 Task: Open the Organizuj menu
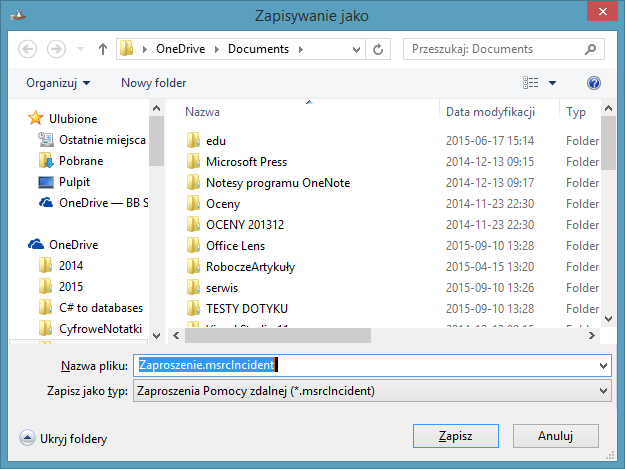58,83
